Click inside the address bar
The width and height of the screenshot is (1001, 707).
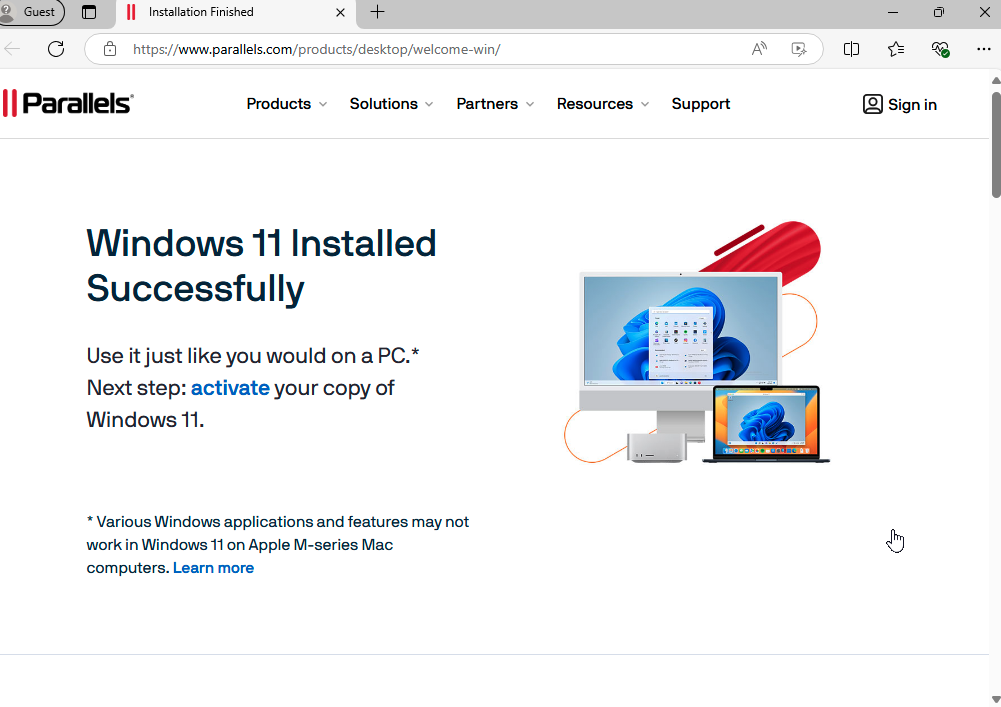tap(400, 48)
